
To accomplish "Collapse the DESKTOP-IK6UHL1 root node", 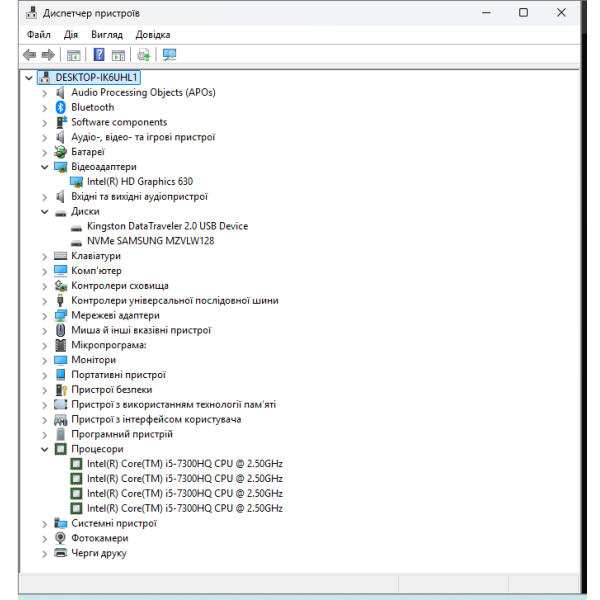I will [x=29, y=78].
